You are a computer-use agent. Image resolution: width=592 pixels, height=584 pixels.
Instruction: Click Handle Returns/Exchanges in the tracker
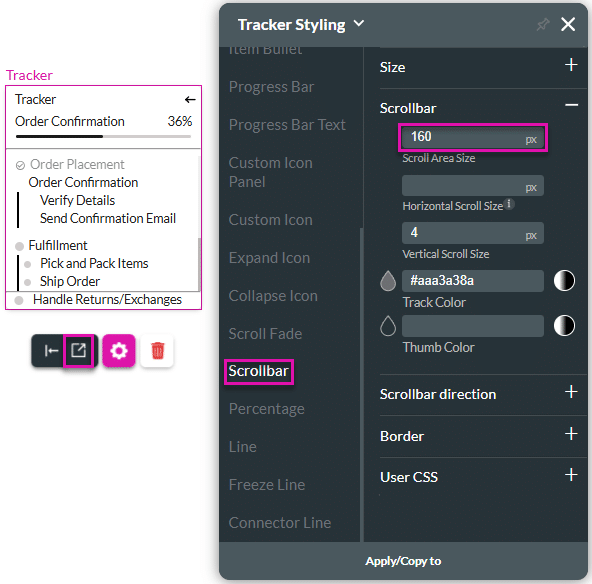107,299
